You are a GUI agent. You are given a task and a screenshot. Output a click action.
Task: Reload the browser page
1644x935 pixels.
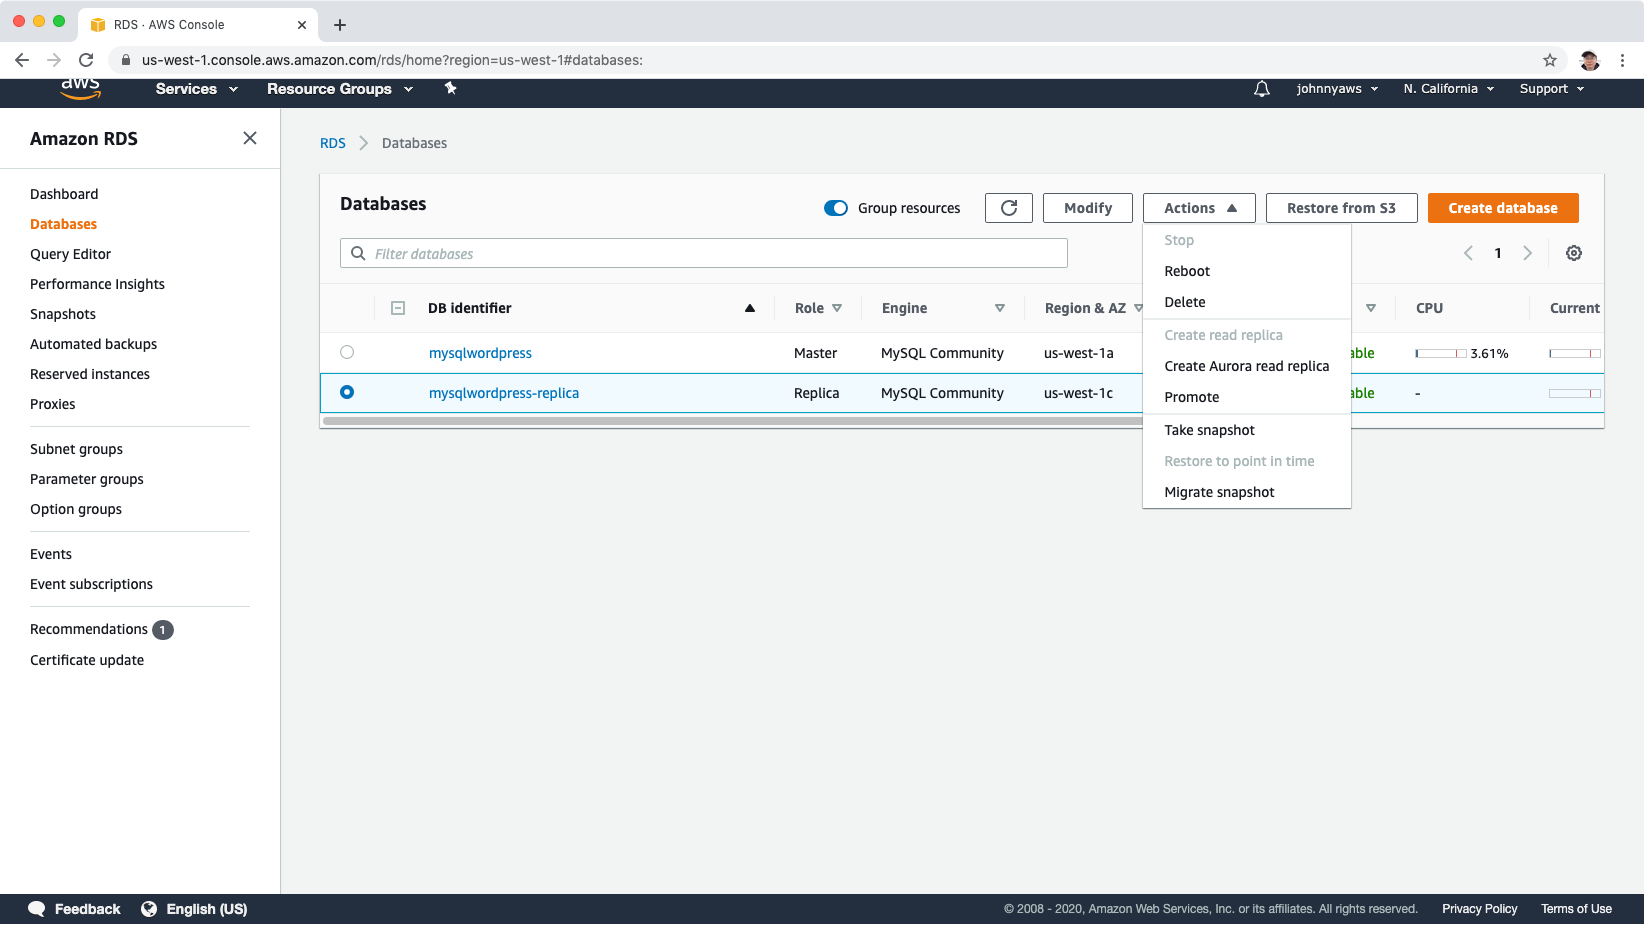tap(86, 60)
